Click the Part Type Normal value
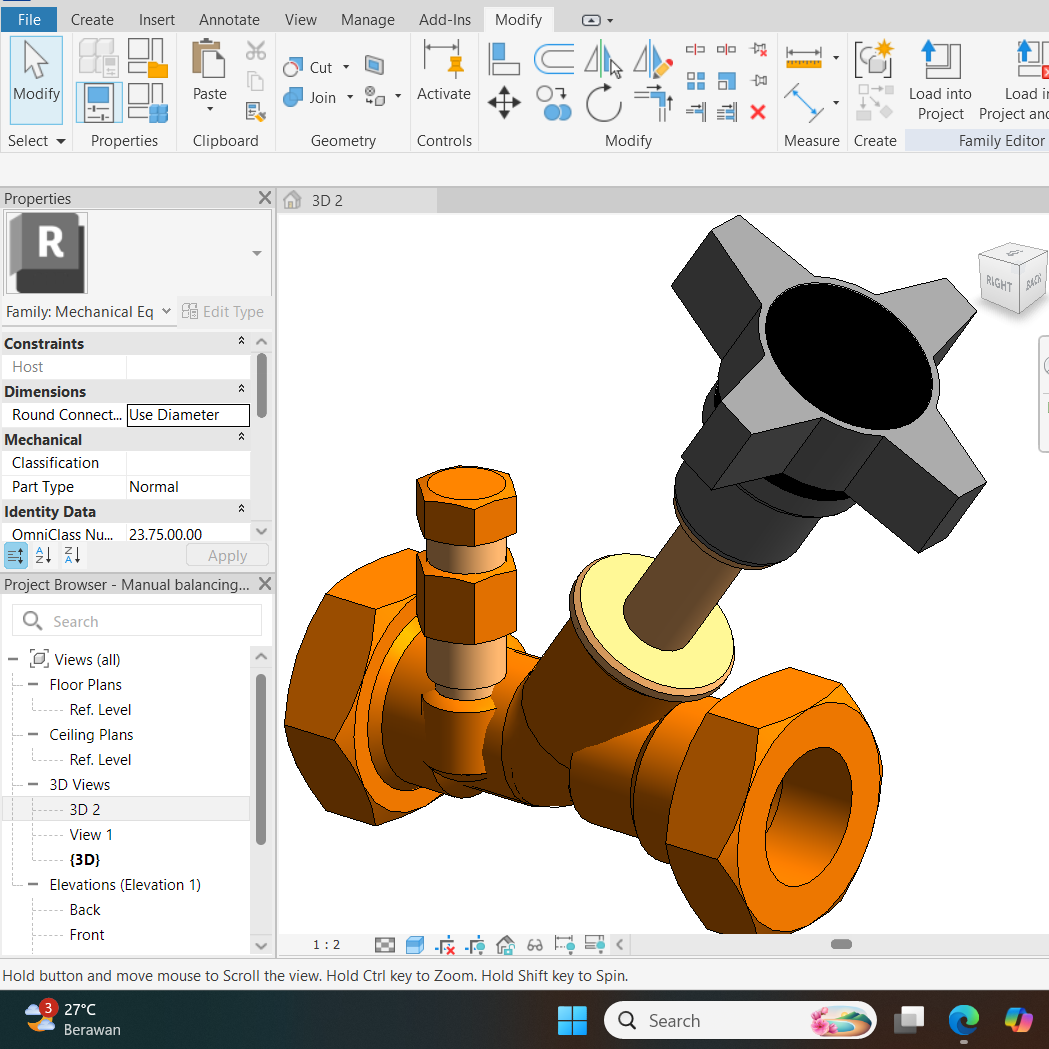The width and height of the screenshot is (1049, 1049). 188,487
